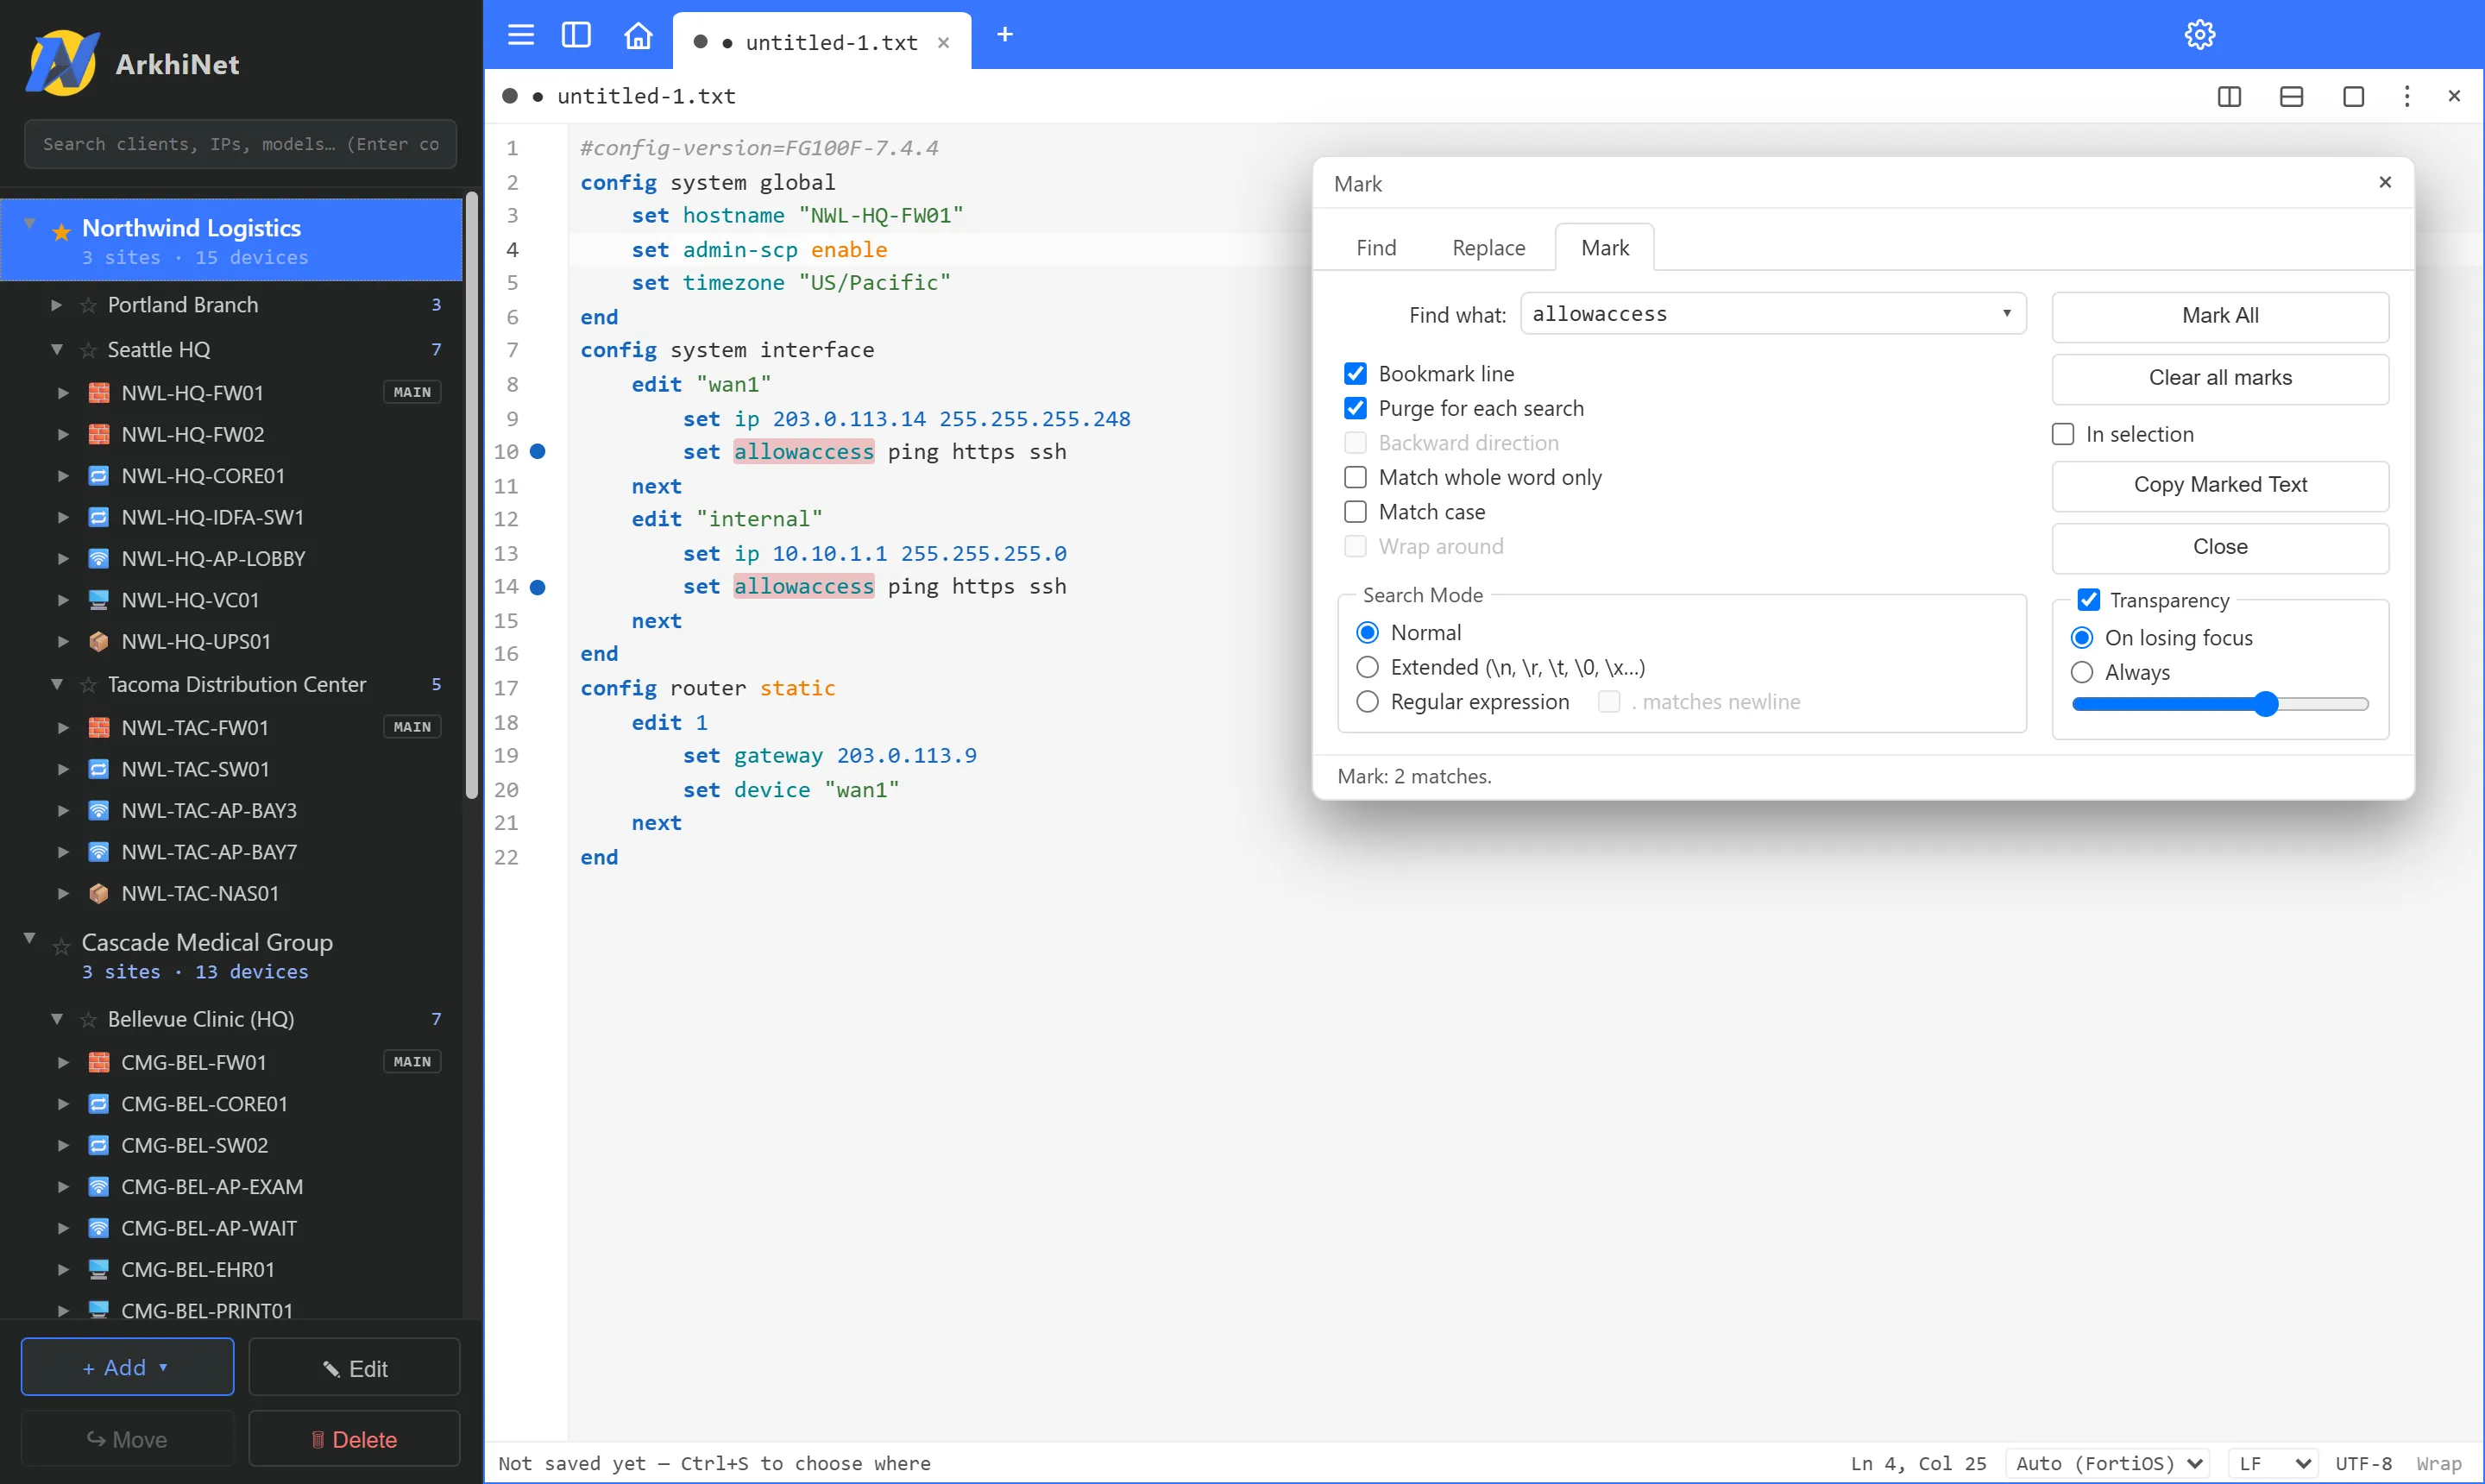Star the Cascade Medical Group client
Image resolution: width=2485 pixels, height=1484 pixels.
point(61,946)
